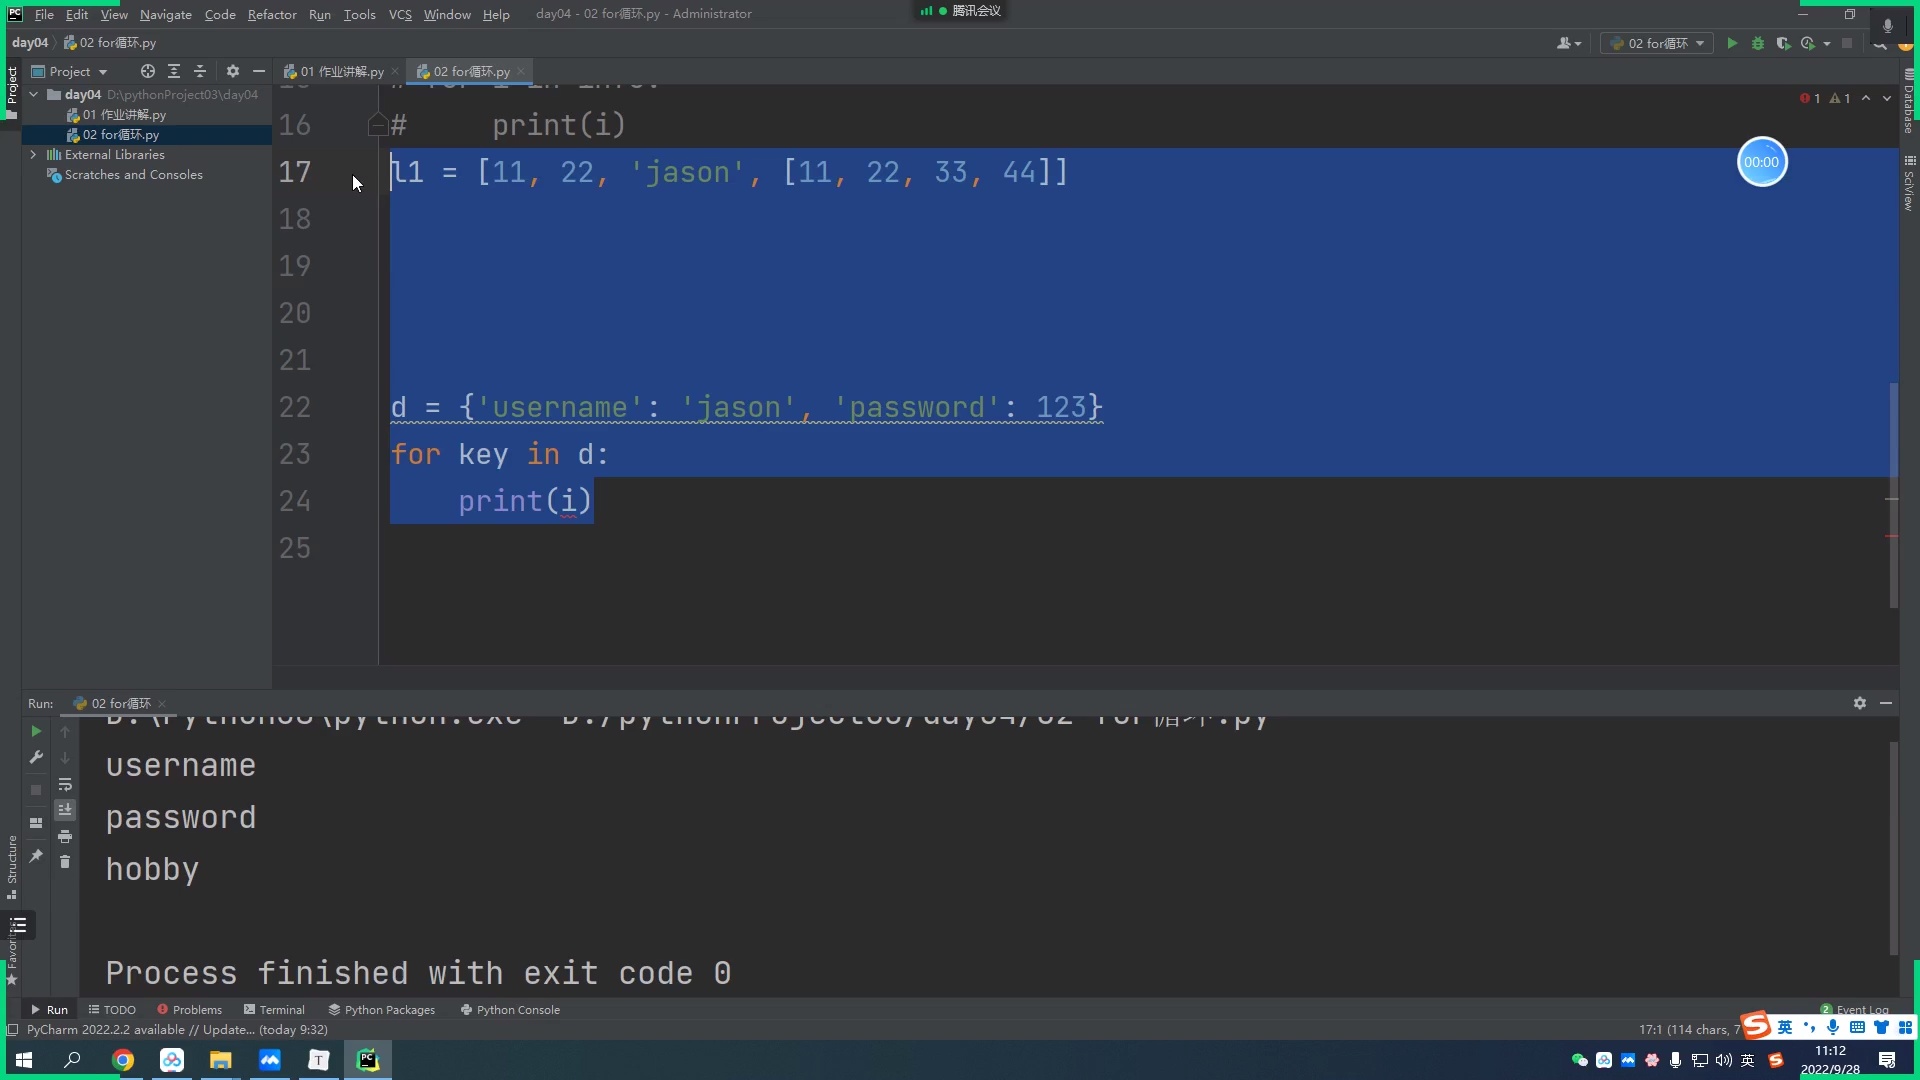The width and height of the screenshot is (1920, 1080).
Task: Click the Stop square icon in the top toolbar
Action: tap(1847, 43)
